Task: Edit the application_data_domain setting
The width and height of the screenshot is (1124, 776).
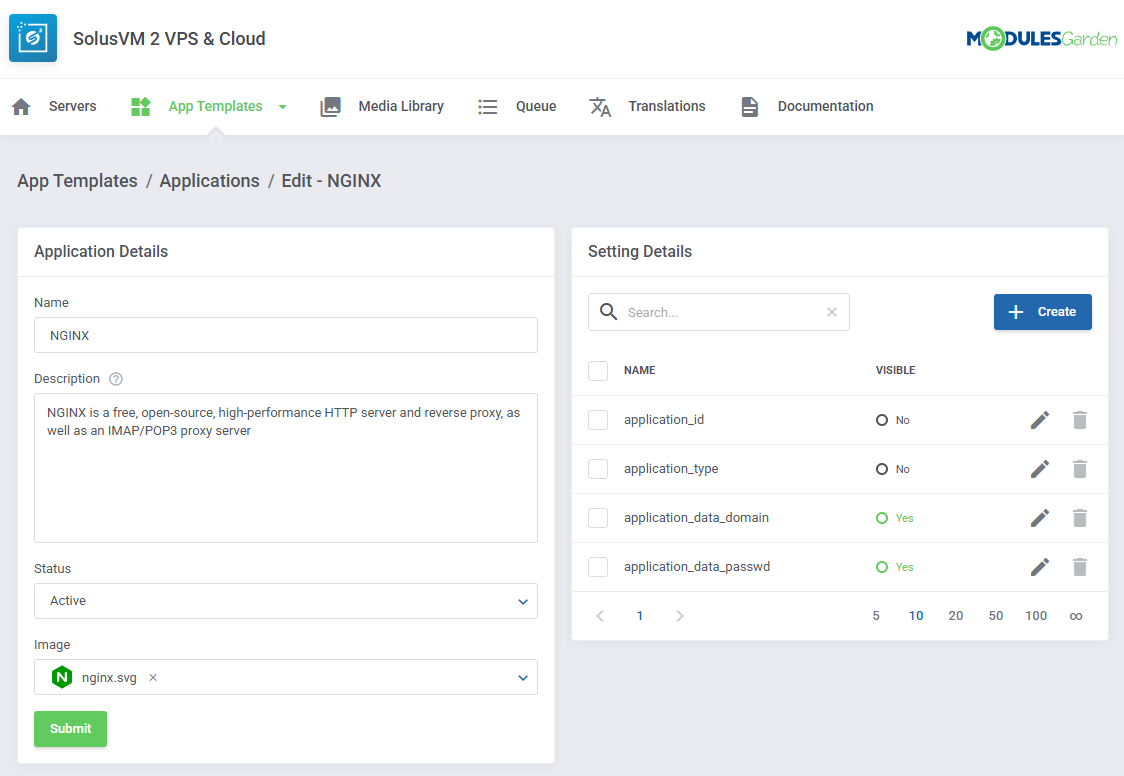Action: pos(1040,518)
